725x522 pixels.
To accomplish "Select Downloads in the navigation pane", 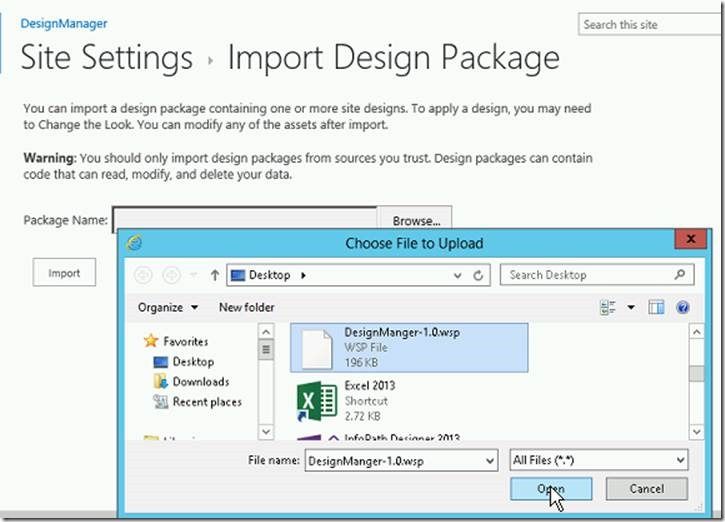I will pyautogui.click(x=201, y=381).
